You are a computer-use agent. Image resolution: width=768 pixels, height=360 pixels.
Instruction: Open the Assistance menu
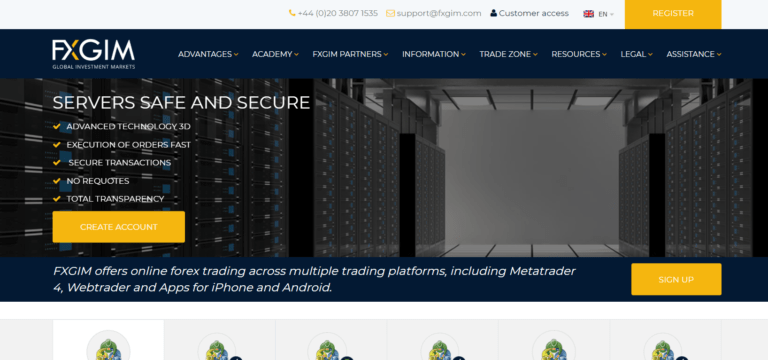694,54
